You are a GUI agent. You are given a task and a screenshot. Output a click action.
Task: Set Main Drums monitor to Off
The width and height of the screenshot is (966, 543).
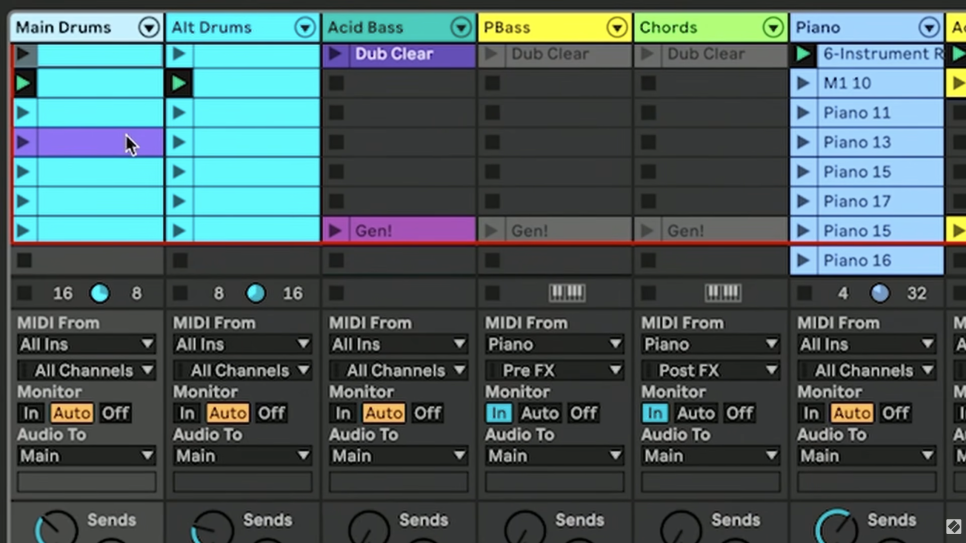coord(115,414)
